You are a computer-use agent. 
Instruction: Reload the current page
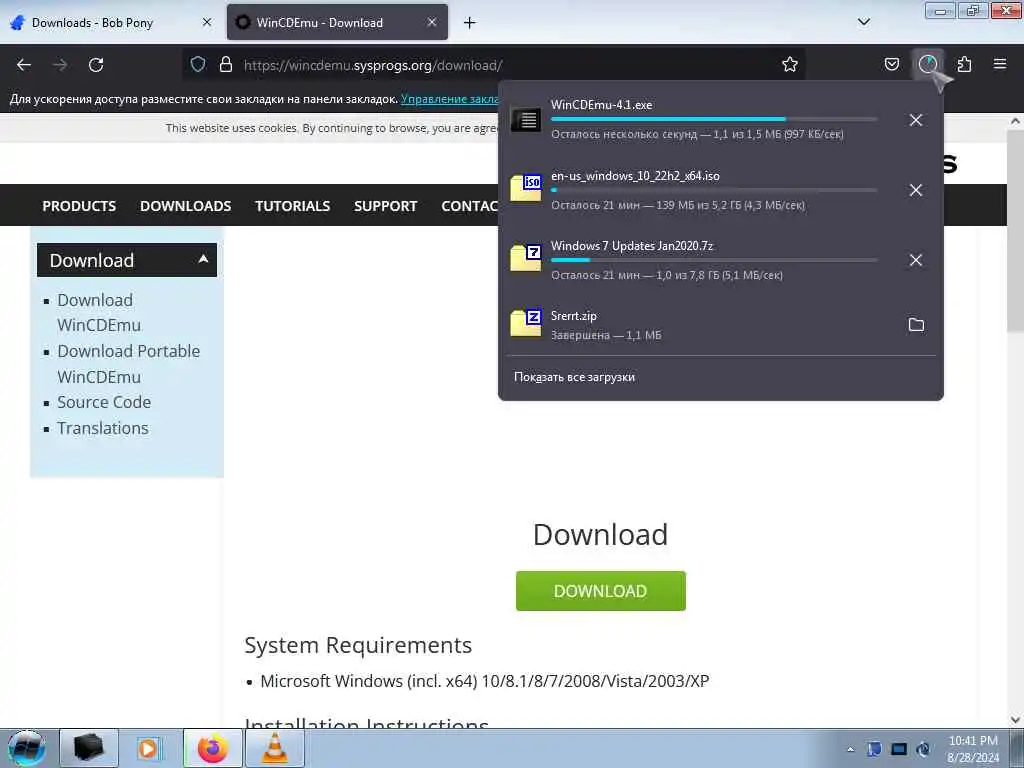(96, 65)
